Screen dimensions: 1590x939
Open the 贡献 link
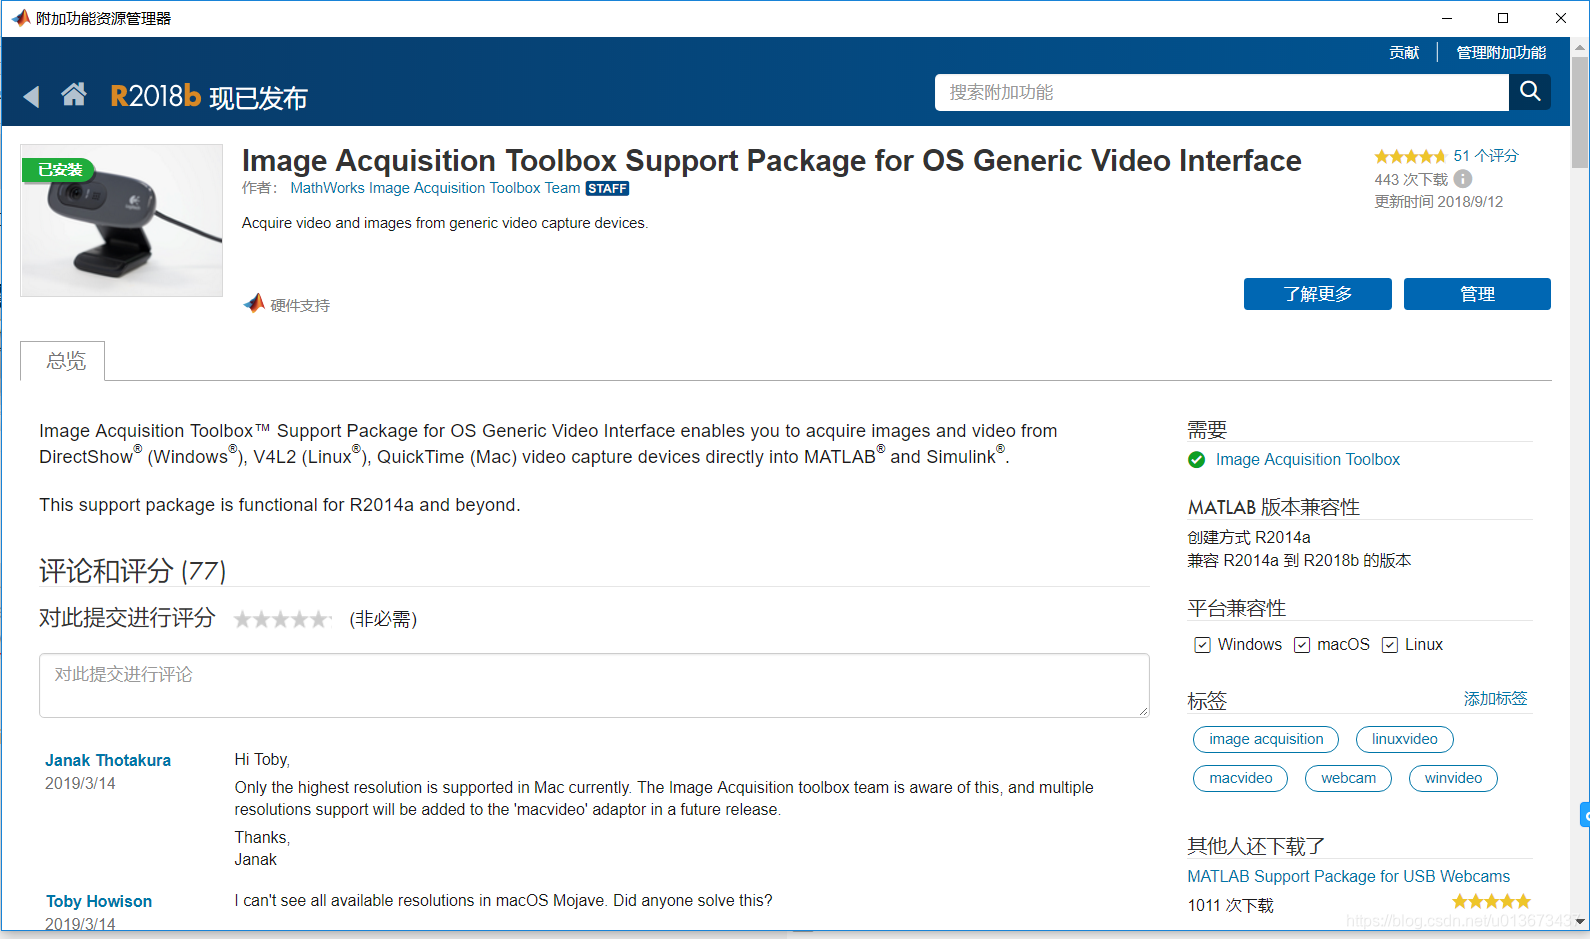pyautogui.click(x=1404, y=52)
